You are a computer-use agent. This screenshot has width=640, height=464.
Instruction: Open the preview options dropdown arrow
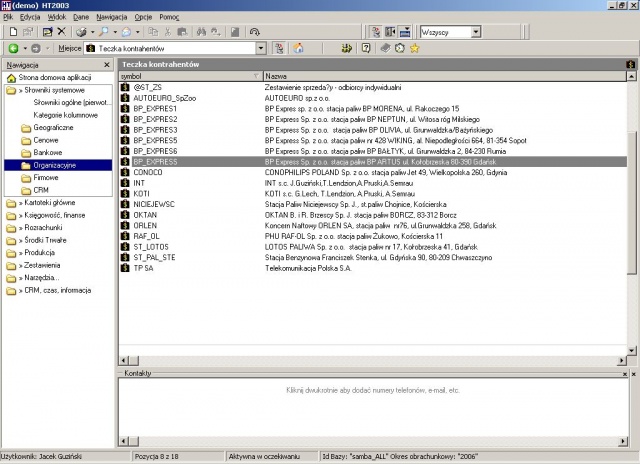point(115,32)
